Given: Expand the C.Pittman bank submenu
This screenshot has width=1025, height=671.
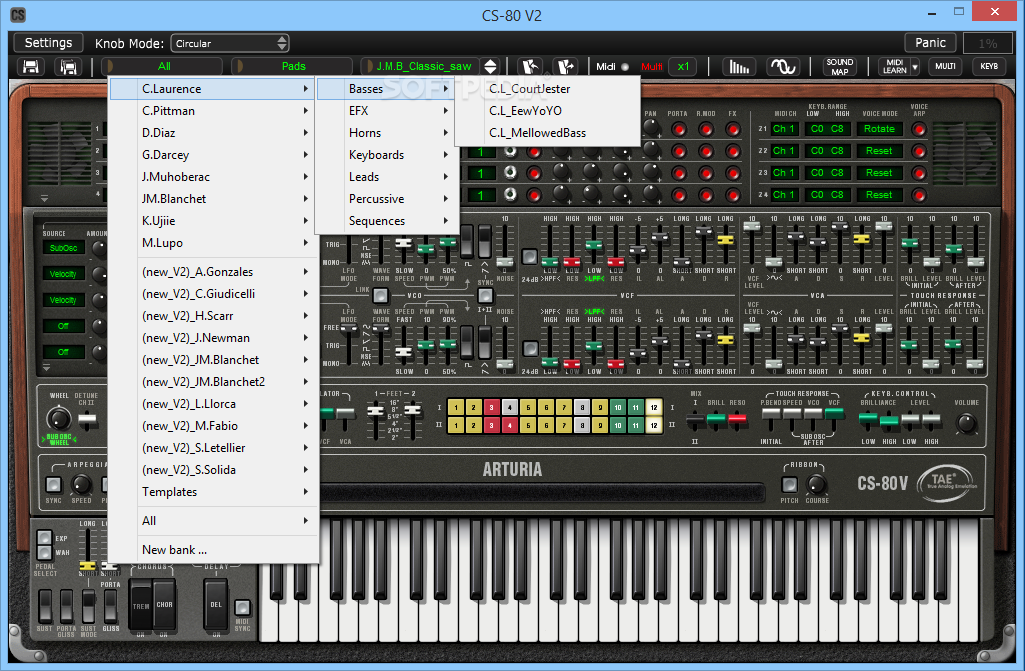Looking at the screenshot, I should point(214,111).
